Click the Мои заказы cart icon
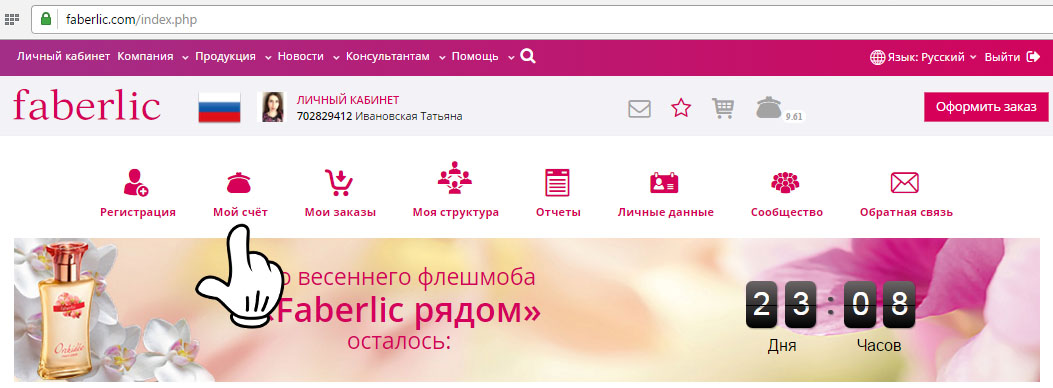 [339, 182]
